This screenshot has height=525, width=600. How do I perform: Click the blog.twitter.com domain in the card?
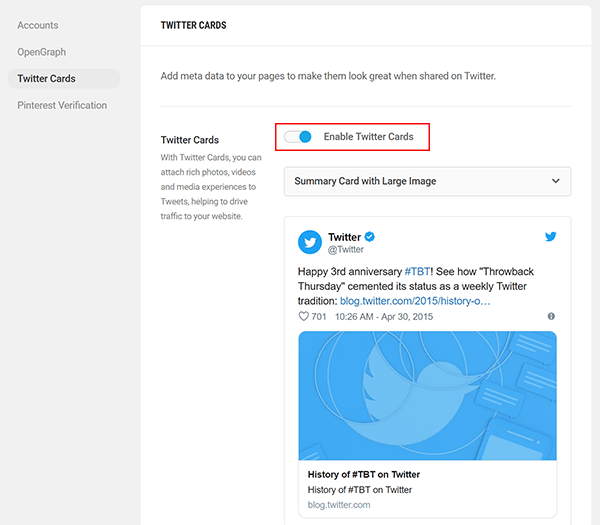(339, 505)
